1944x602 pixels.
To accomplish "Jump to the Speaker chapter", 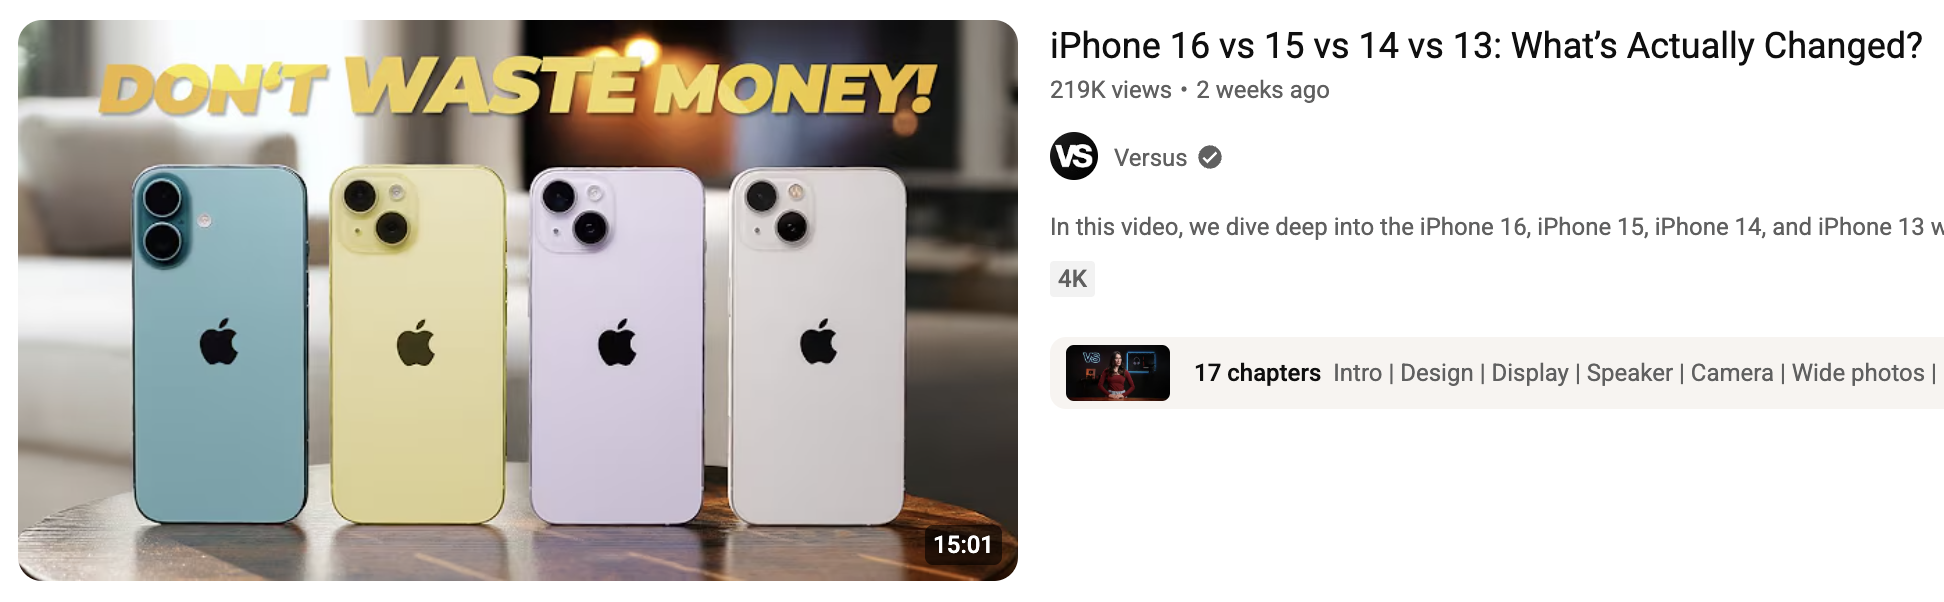I will point(1629,373).
